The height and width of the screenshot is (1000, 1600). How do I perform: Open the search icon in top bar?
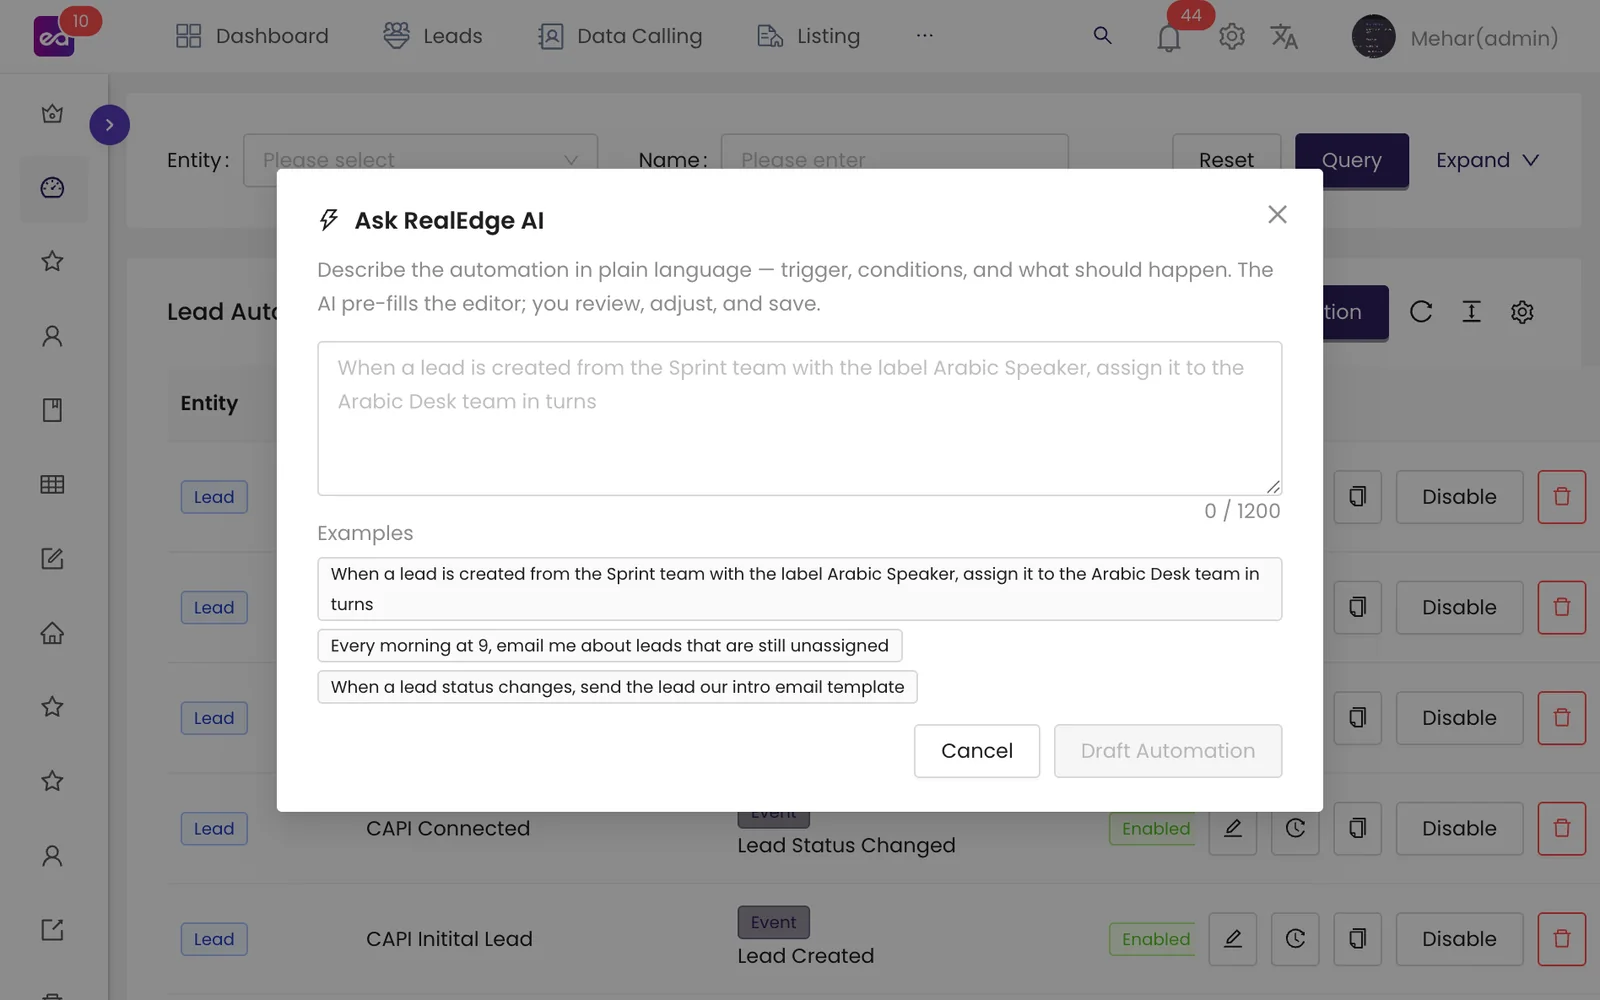[x=1102, y=36]
